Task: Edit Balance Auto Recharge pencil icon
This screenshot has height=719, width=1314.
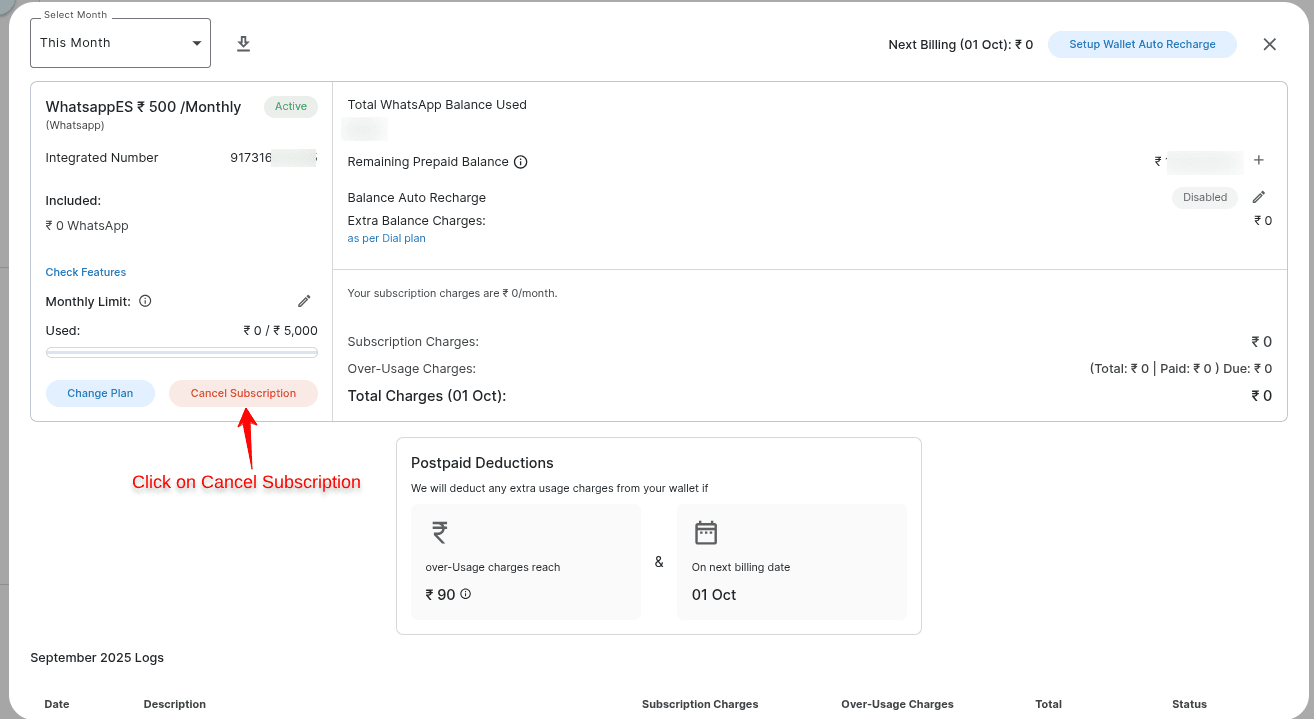Action: 1259,197
